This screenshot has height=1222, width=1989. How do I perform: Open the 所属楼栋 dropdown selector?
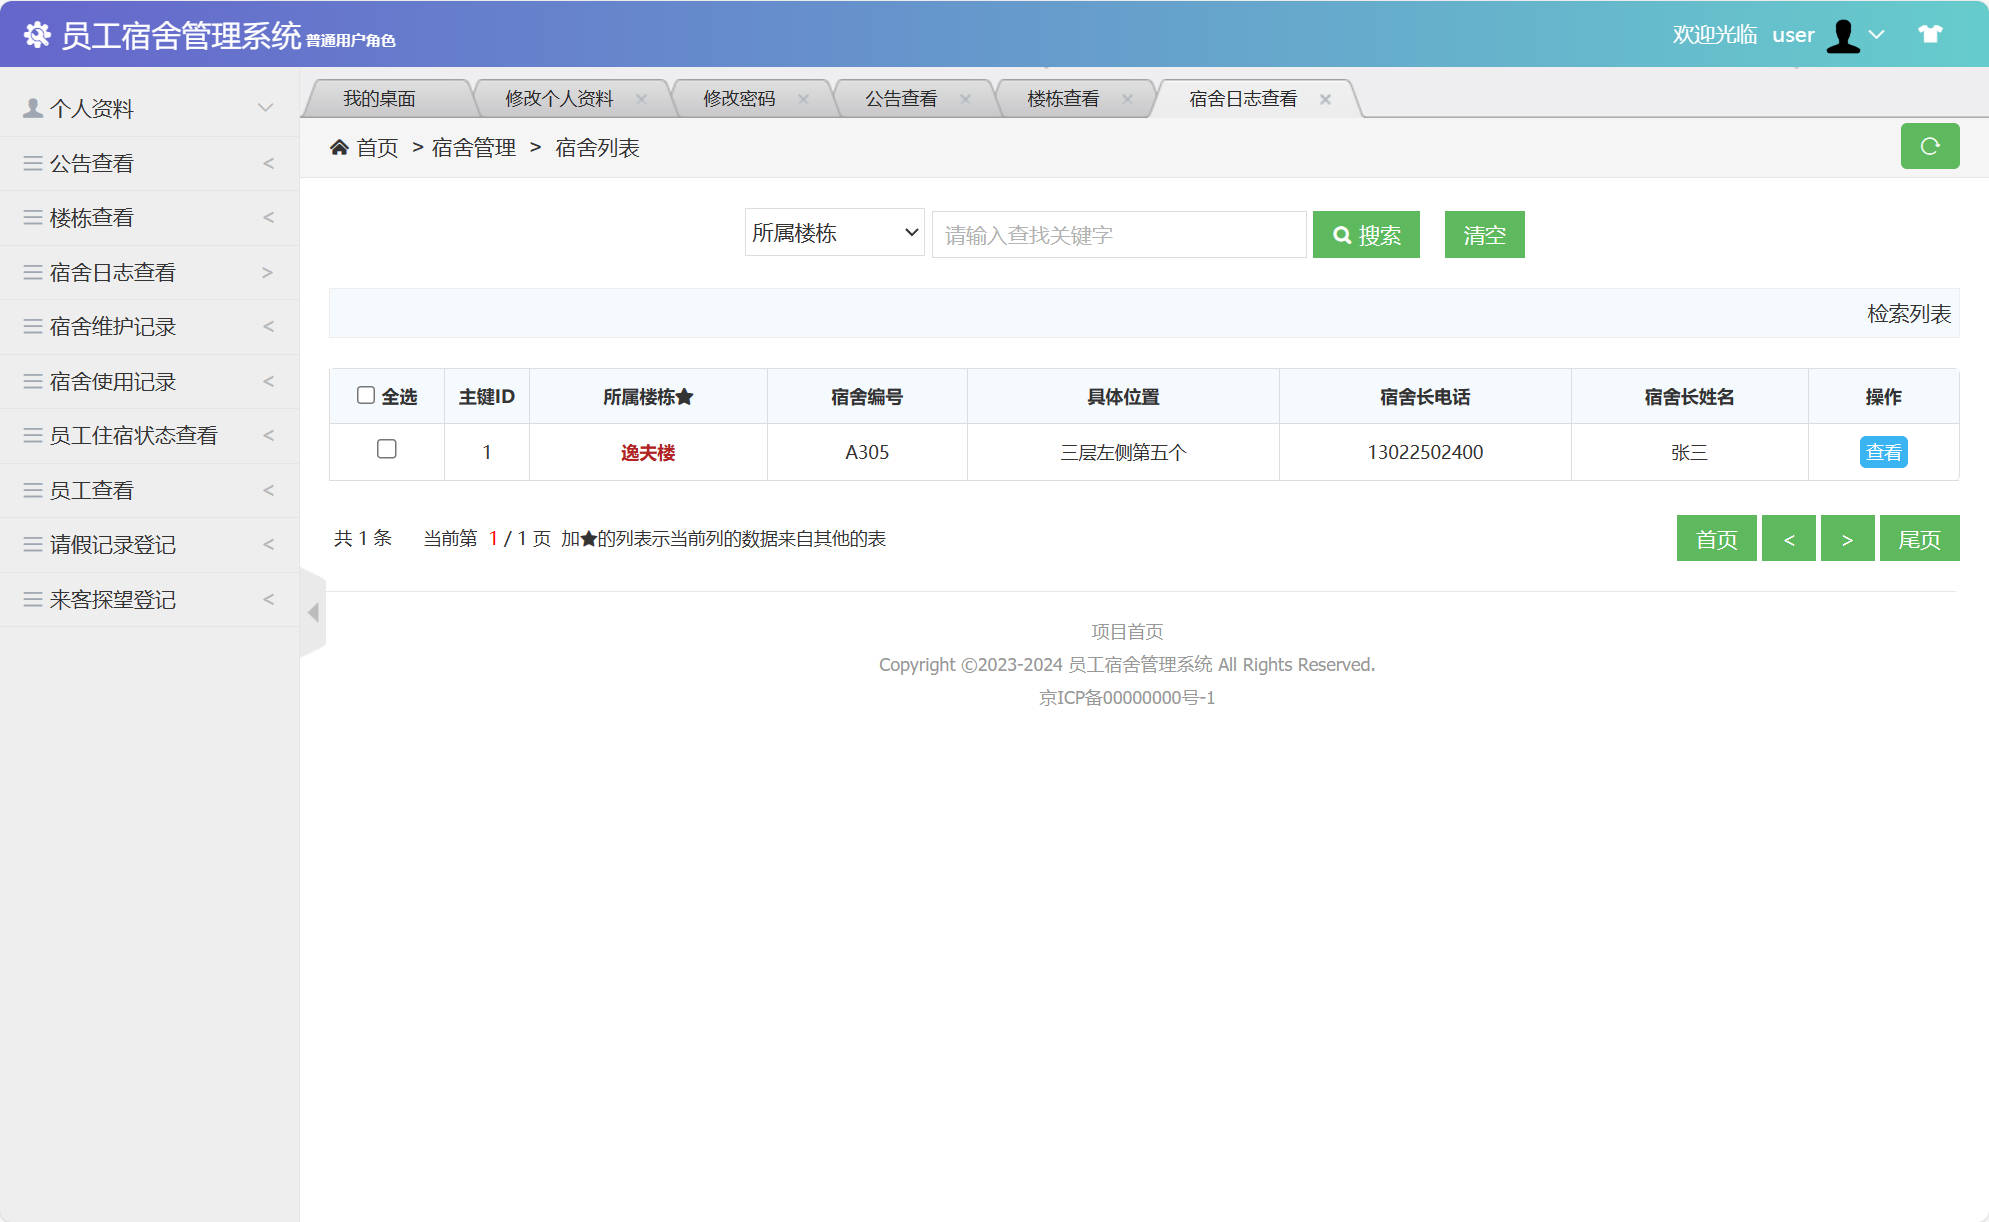pos(833,232)
